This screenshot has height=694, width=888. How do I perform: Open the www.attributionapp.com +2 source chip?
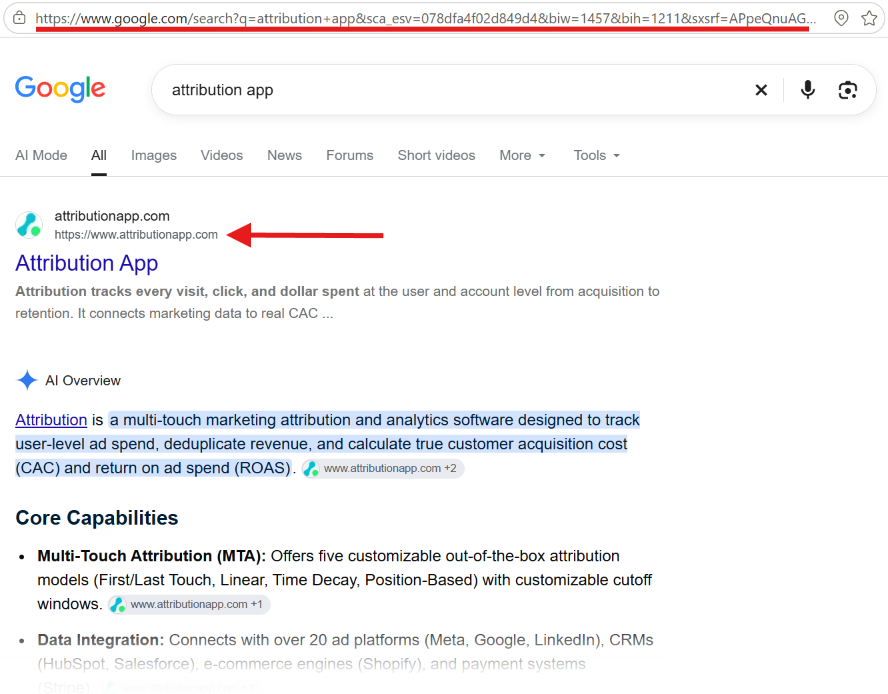pyautogui.click(x=383, y=469)
